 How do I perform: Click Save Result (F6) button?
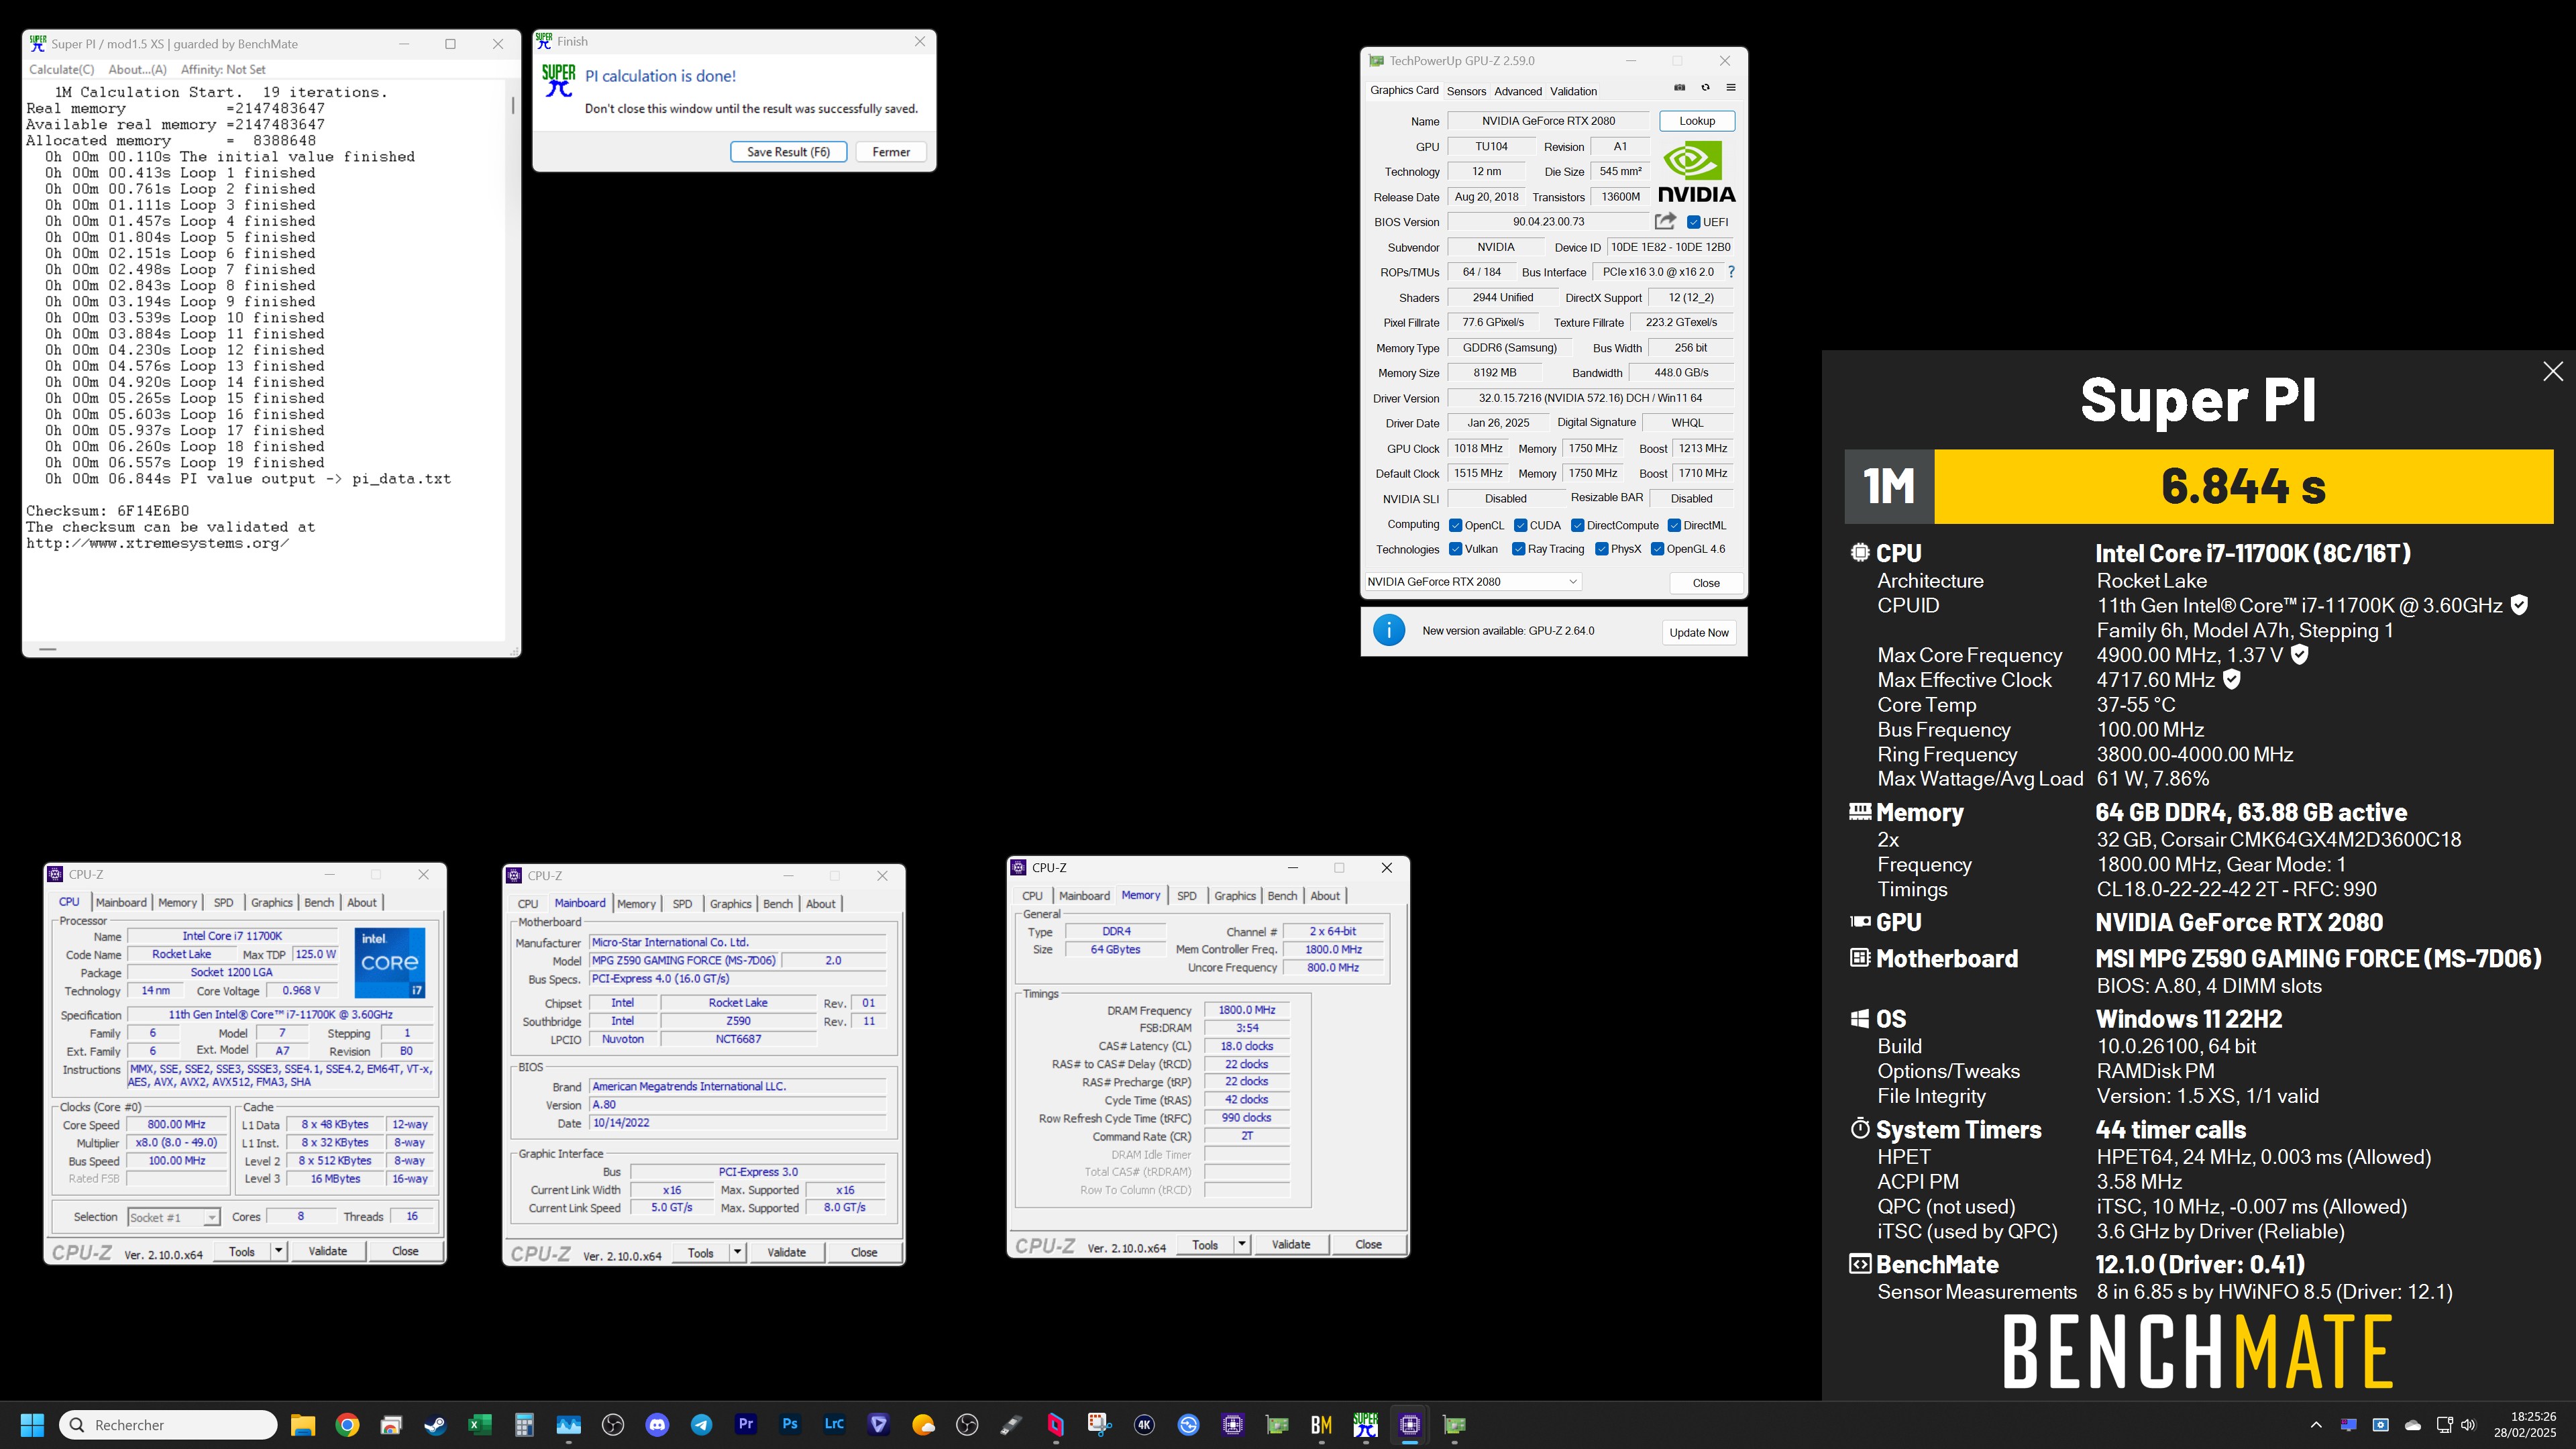(788, 152)
